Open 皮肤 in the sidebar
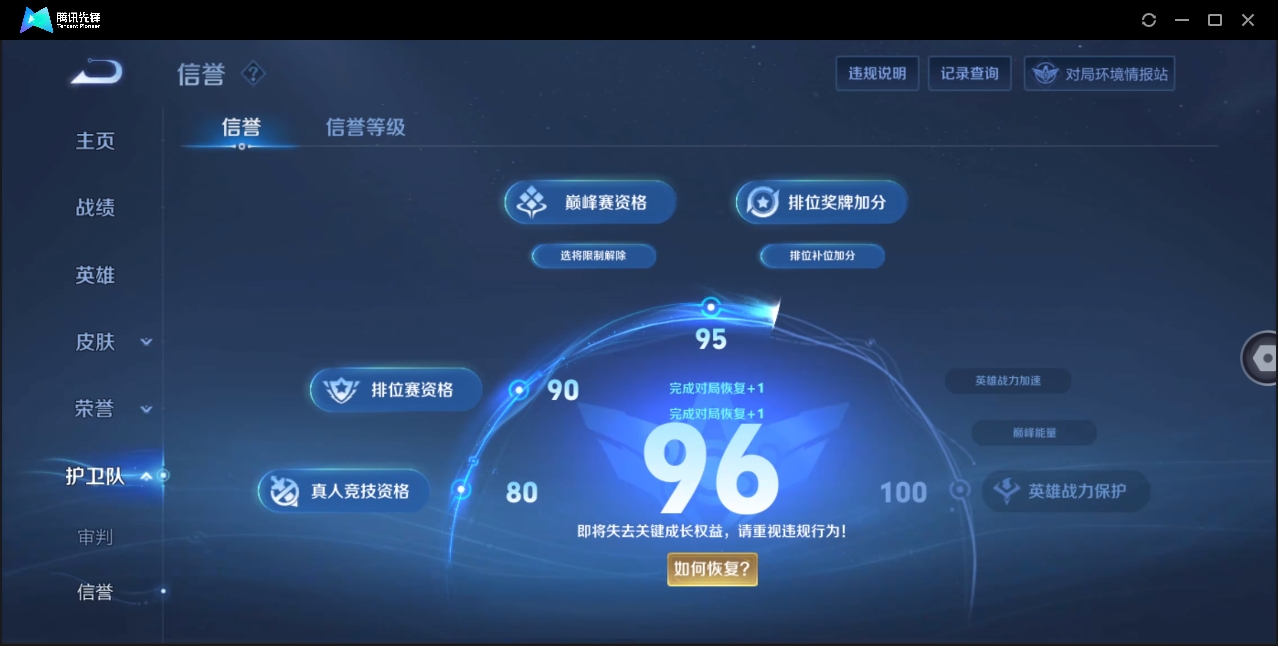Image resolution: width=1278 pixels, height=646 pixels. point(96,342)
